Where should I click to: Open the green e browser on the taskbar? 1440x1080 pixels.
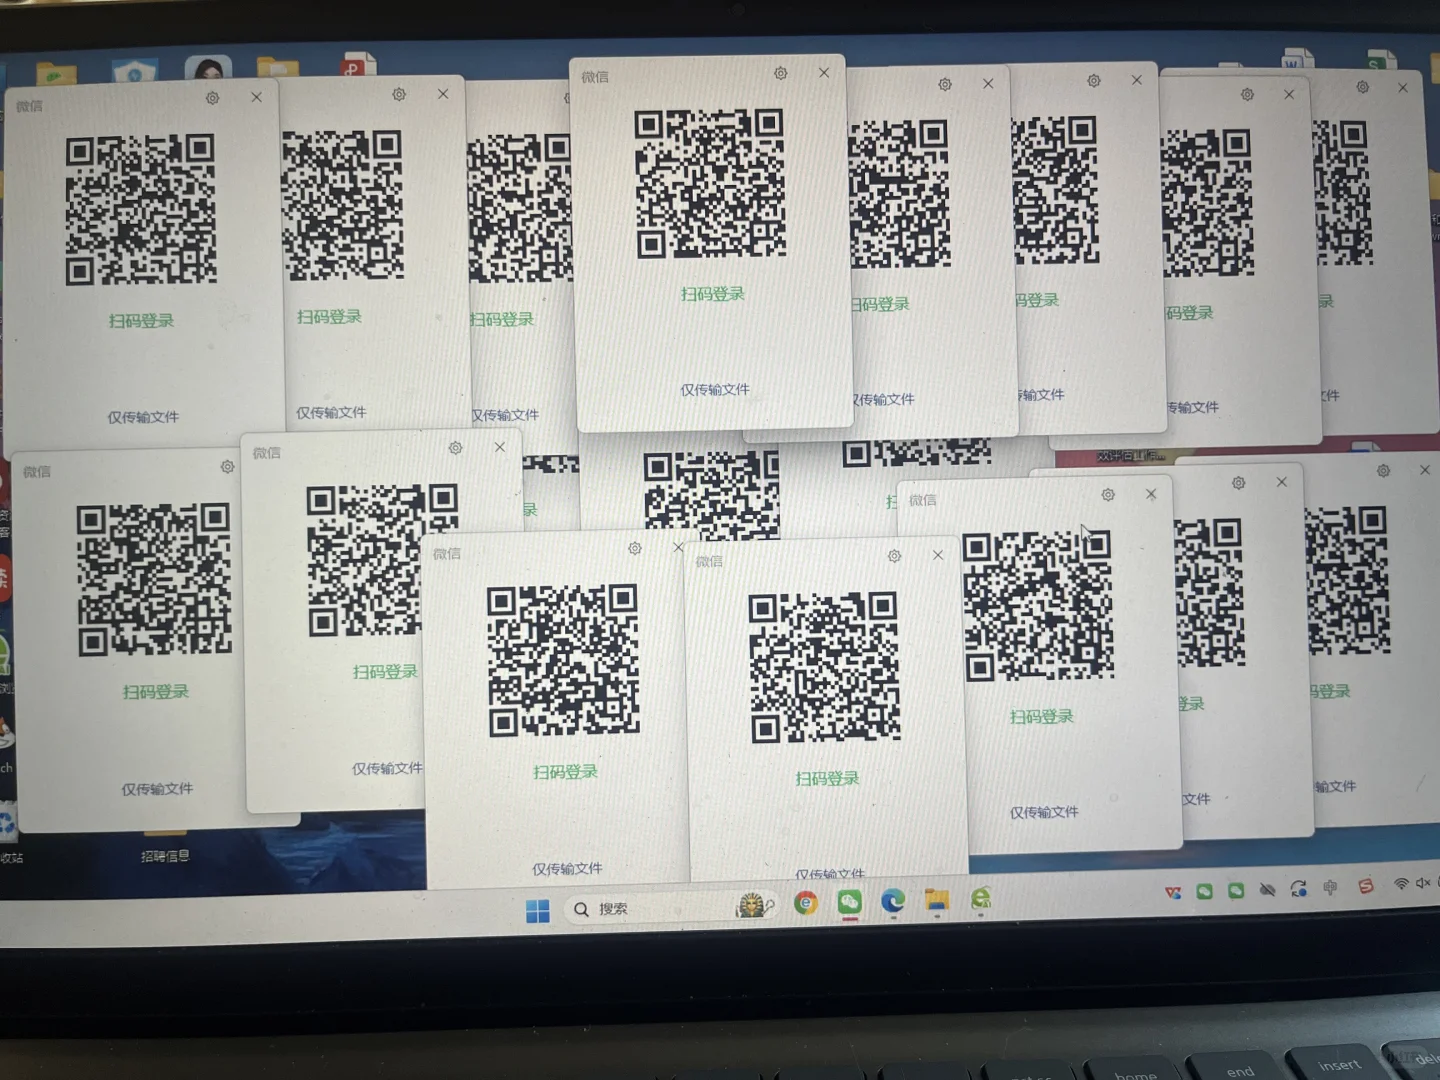coord(981,899)
